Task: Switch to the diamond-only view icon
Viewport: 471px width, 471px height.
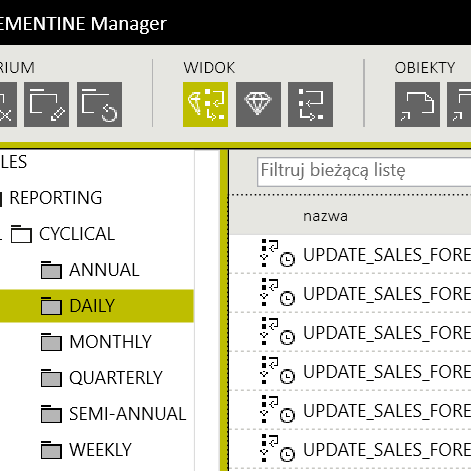Action: pyautogui.click(x=258, y=104)
